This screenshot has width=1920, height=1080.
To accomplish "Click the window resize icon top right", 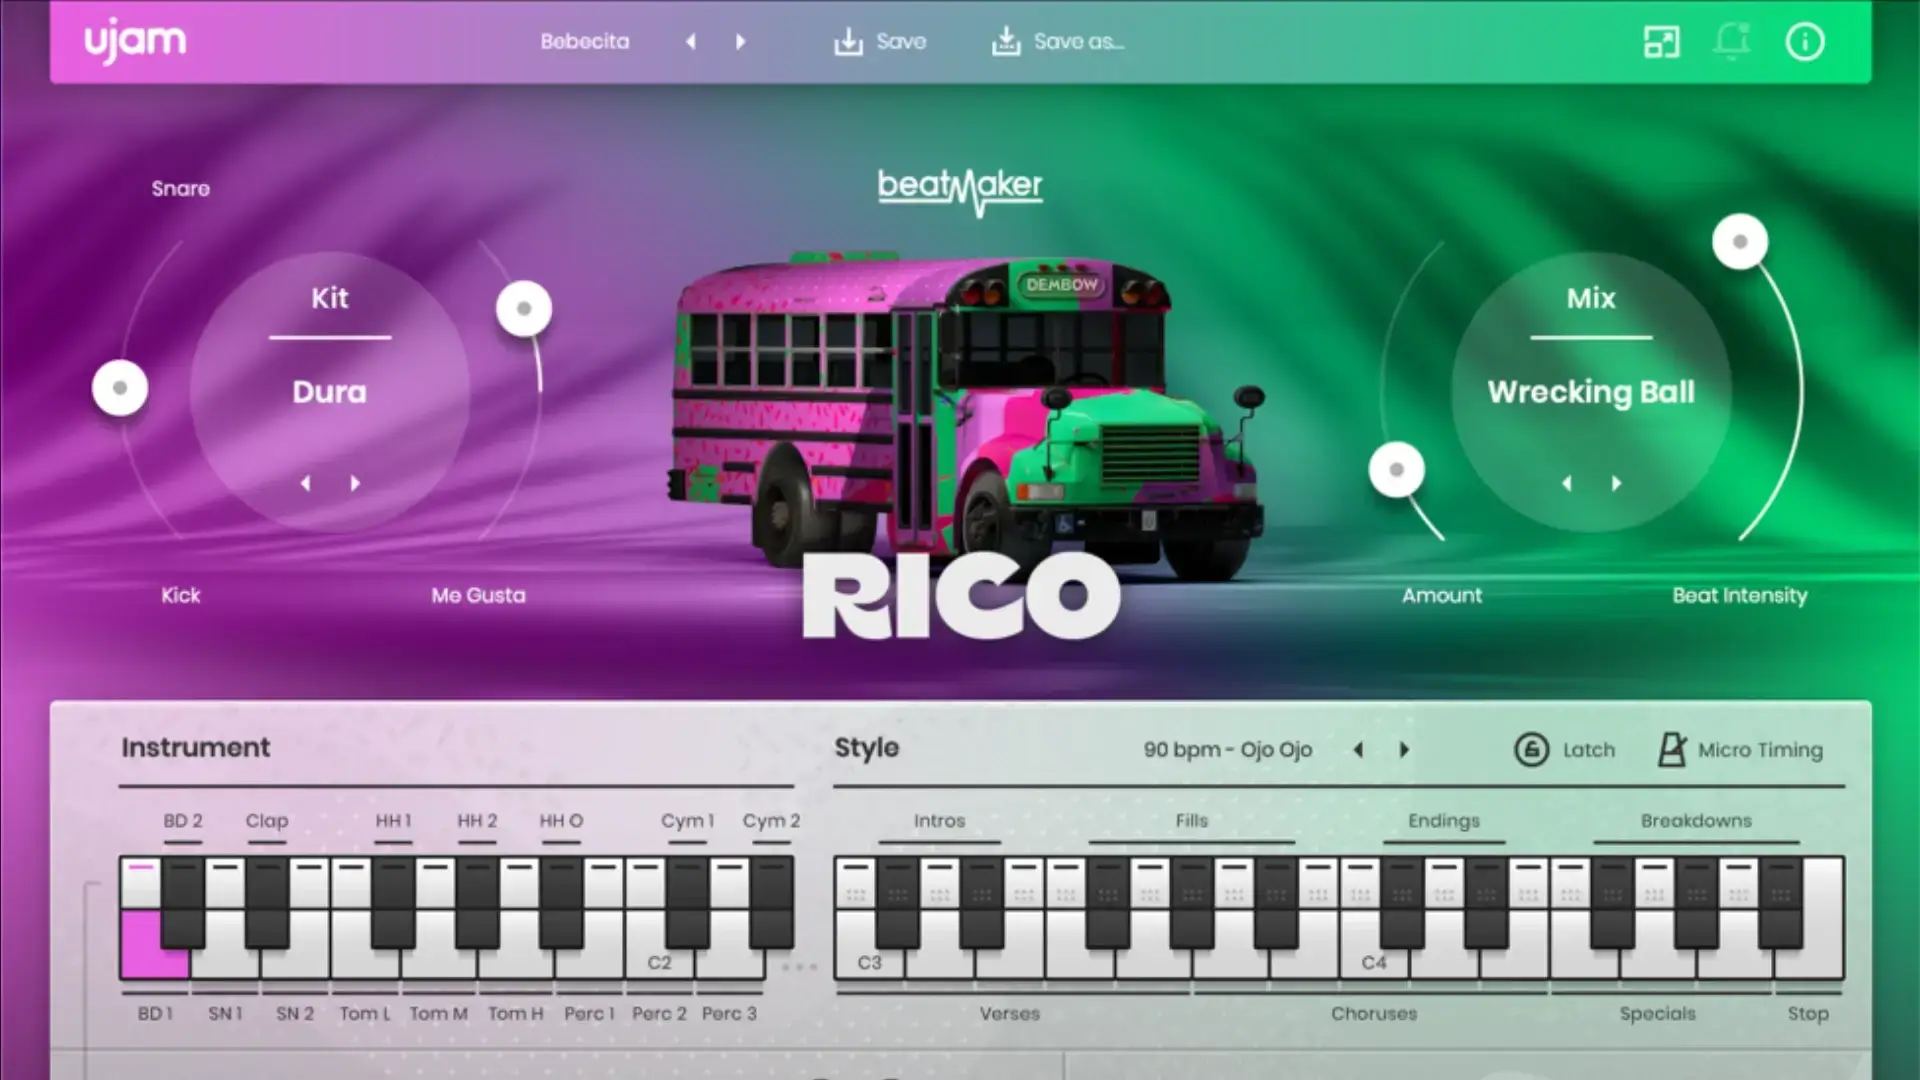I will tap(1661, 41).
